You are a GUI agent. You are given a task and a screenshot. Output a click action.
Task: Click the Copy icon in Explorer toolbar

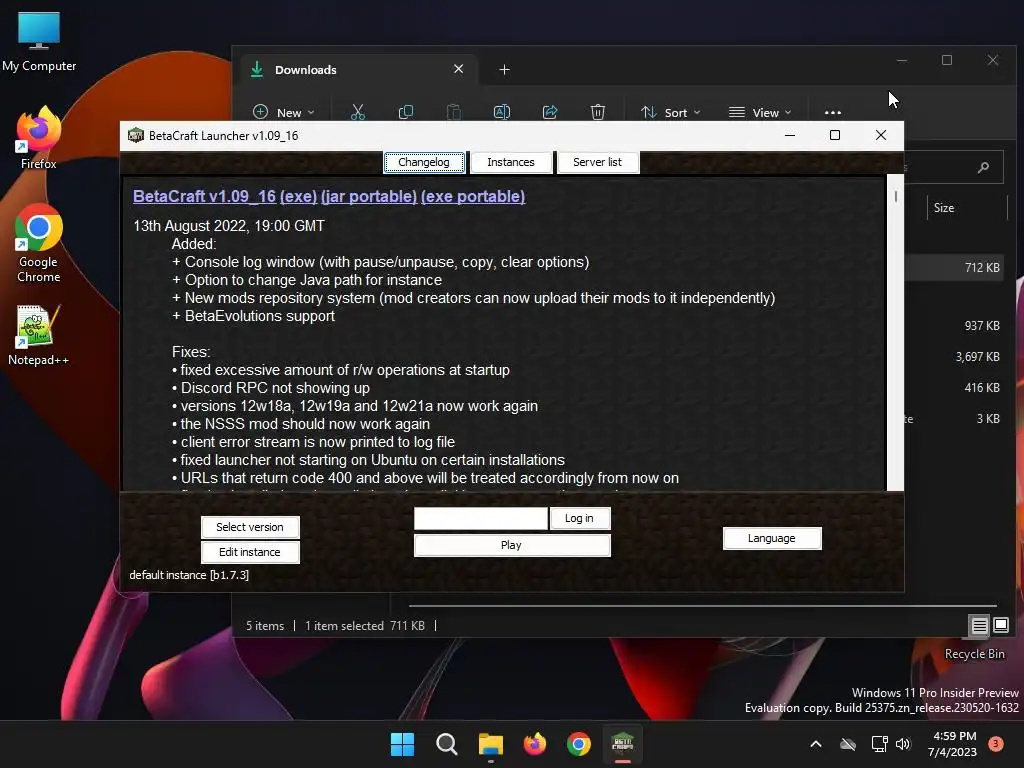click(x=406, y=112)
